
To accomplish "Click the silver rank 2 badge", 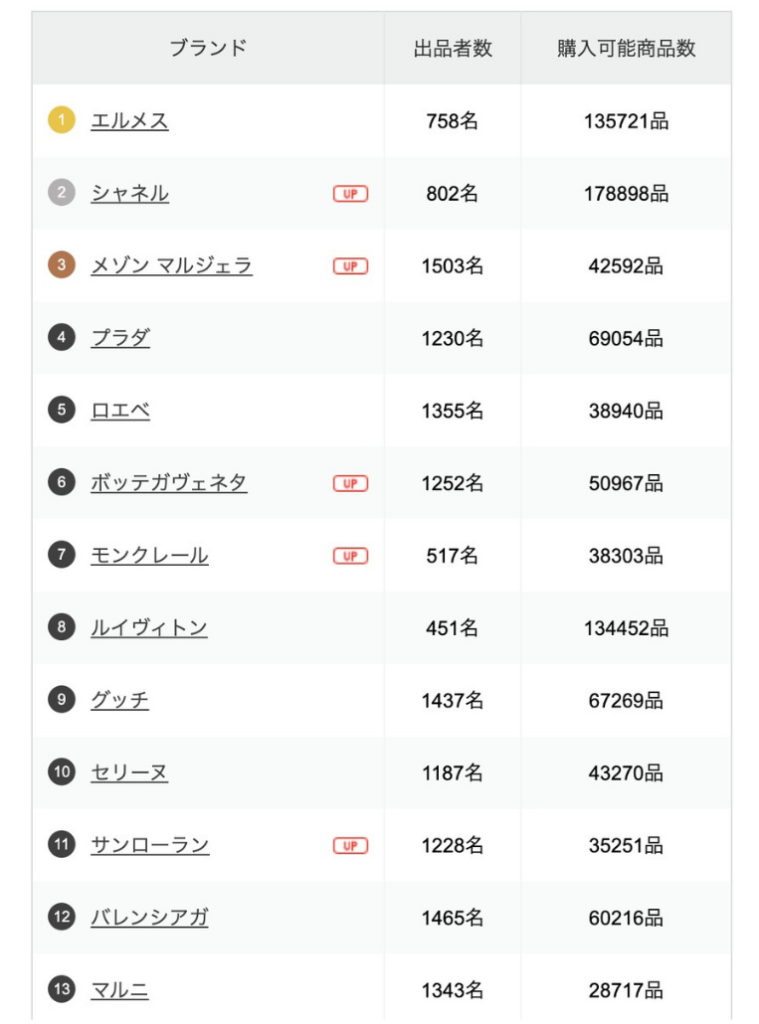I will point(61,193).
